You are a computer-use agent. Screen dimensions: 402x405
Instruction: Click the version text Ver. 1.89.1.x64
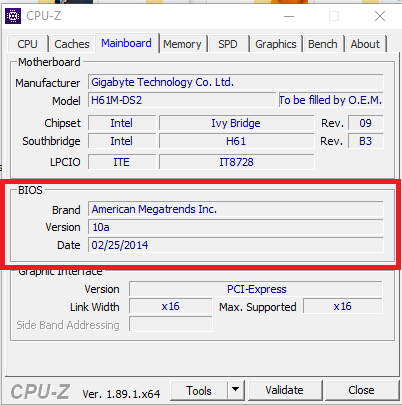point(121,394)
